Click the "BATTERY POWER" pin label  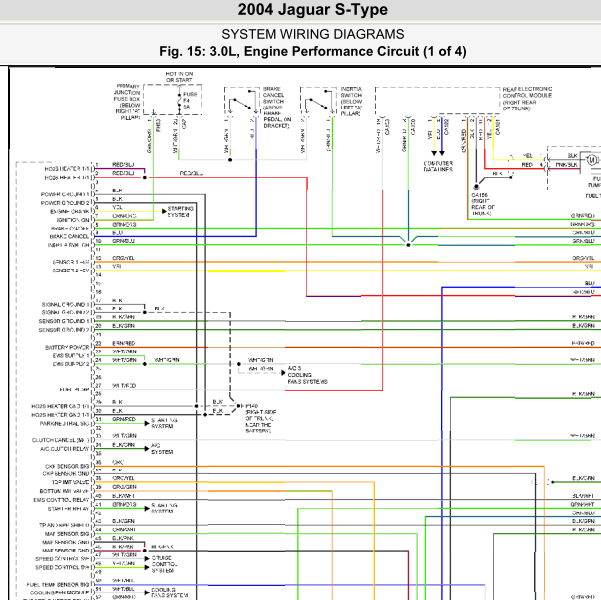[x=67, y=347]
